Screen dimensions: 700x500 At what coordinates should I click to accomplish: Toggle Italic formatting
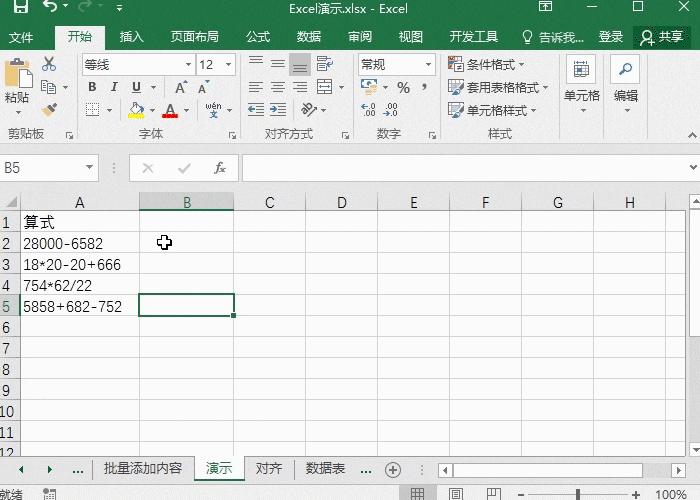(x=114, y=87)
